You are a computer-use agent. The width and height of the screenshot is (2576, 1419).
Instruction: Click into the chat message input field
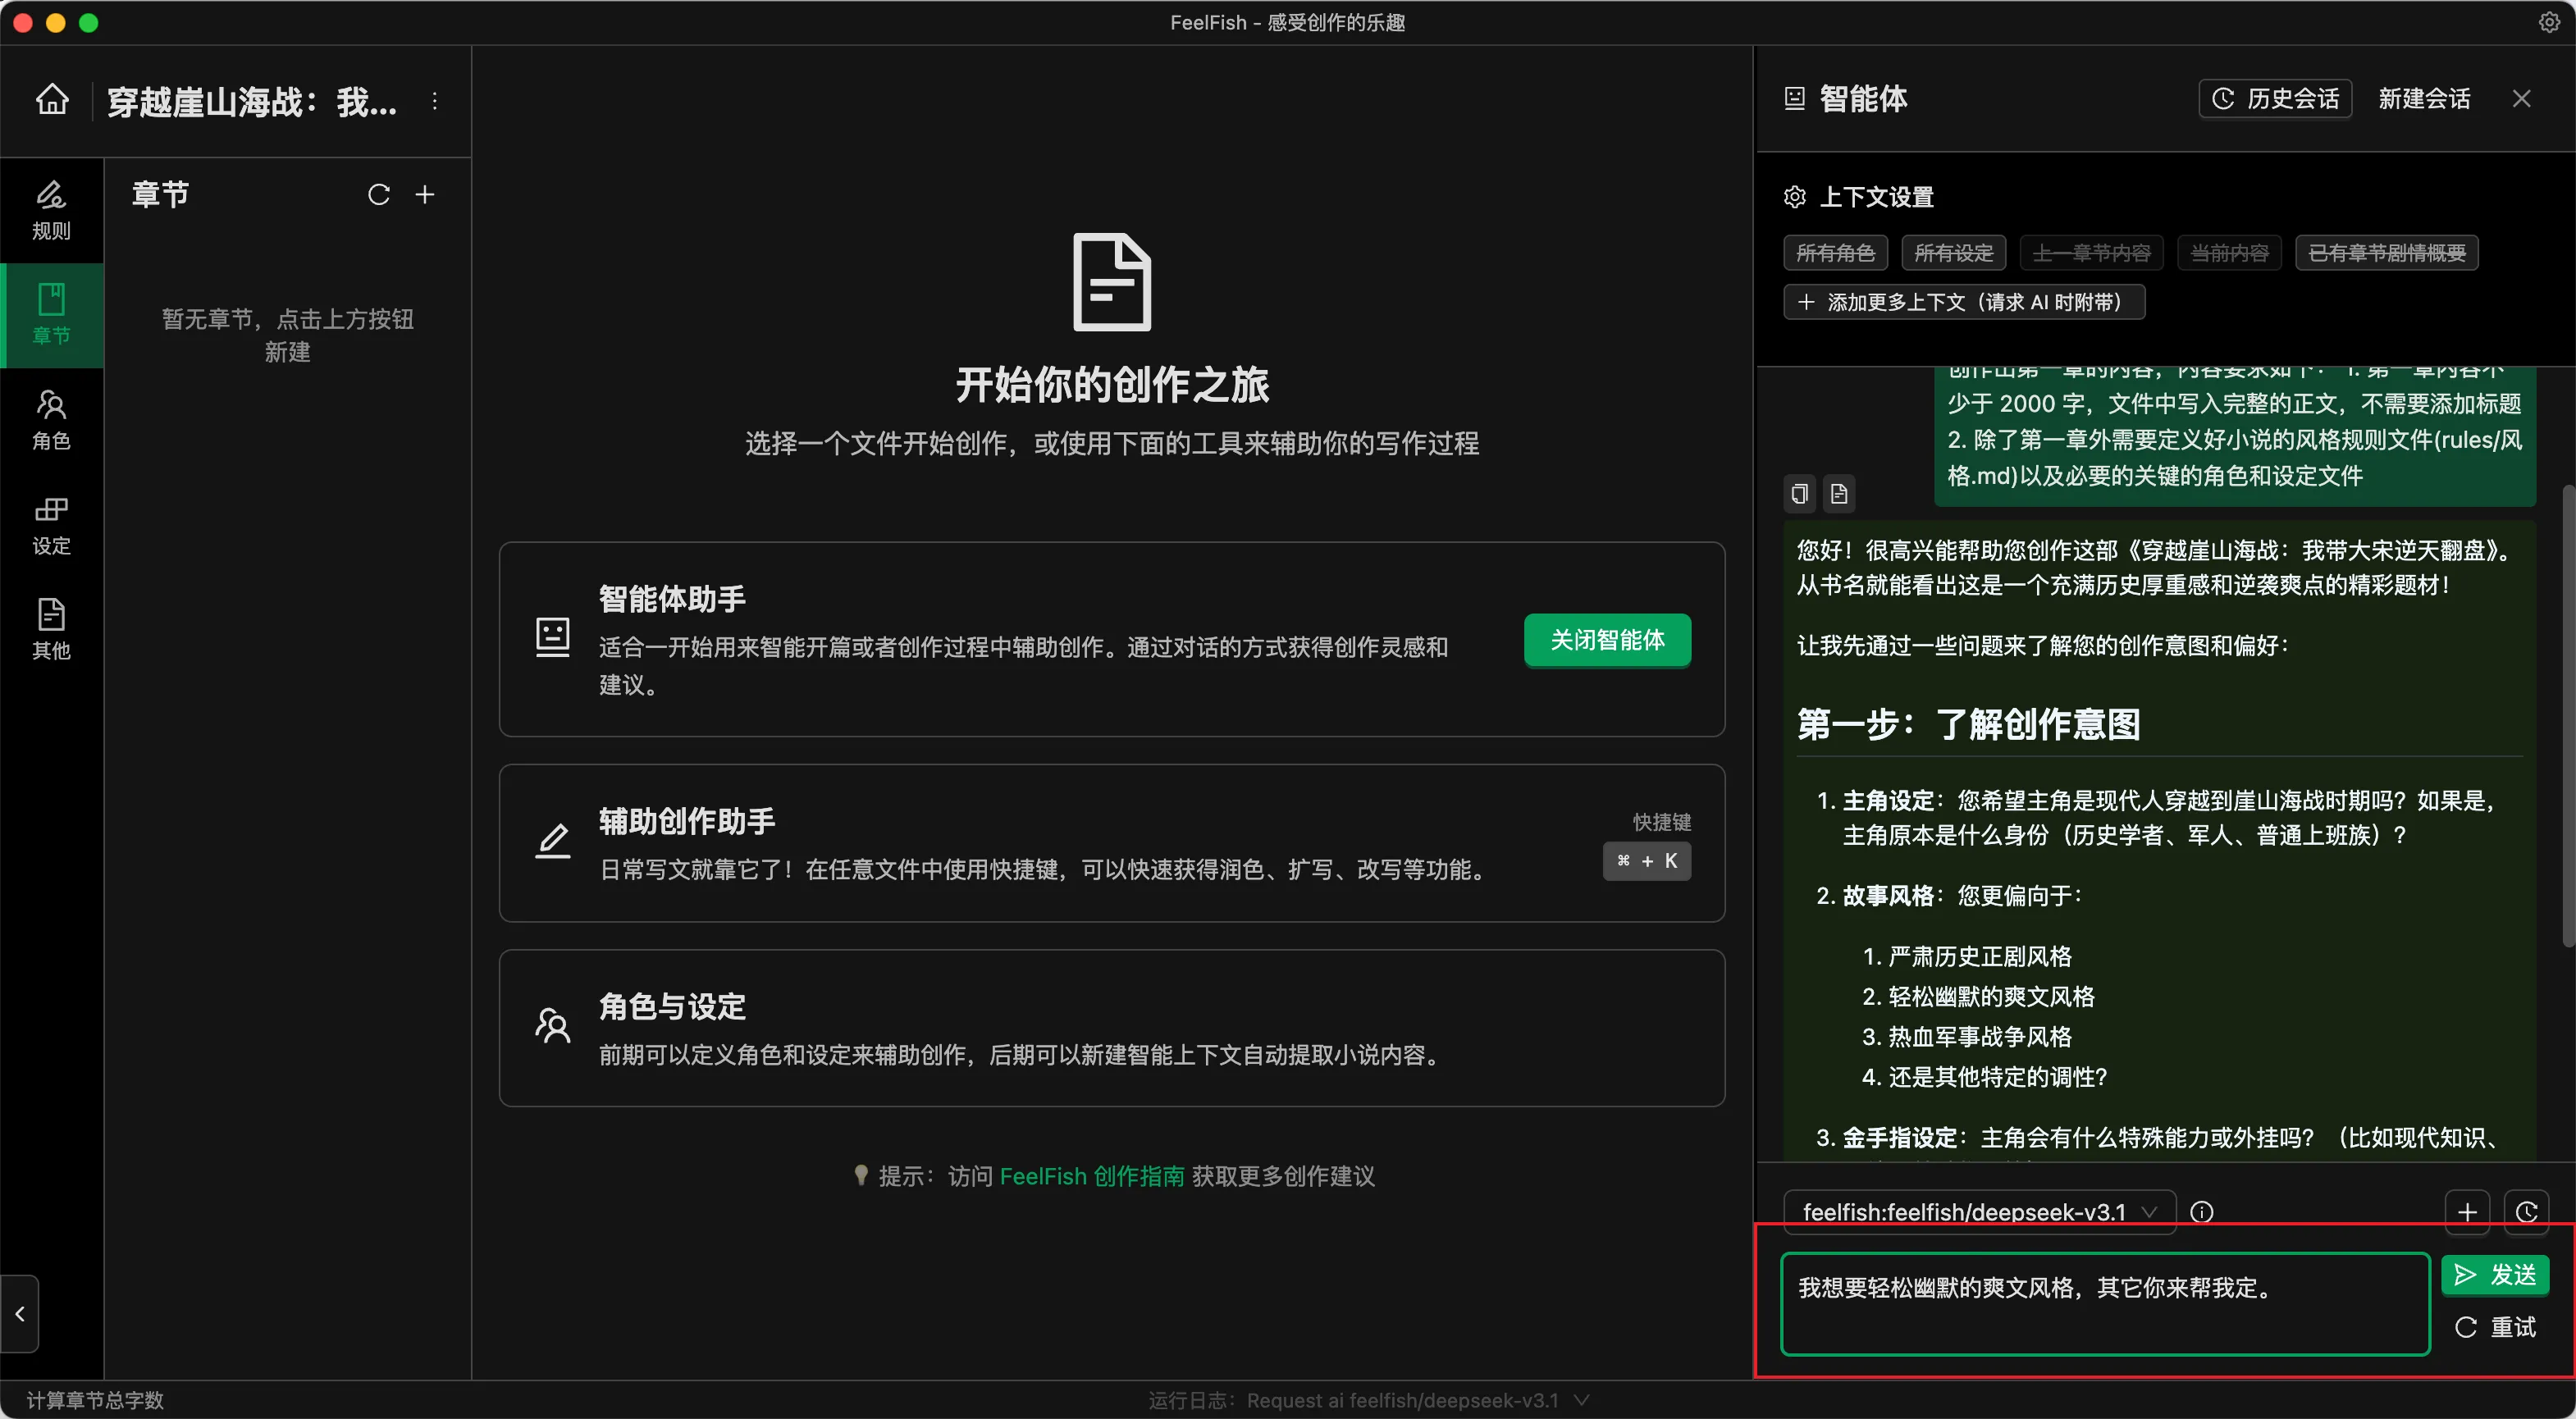point(2104,1303)
